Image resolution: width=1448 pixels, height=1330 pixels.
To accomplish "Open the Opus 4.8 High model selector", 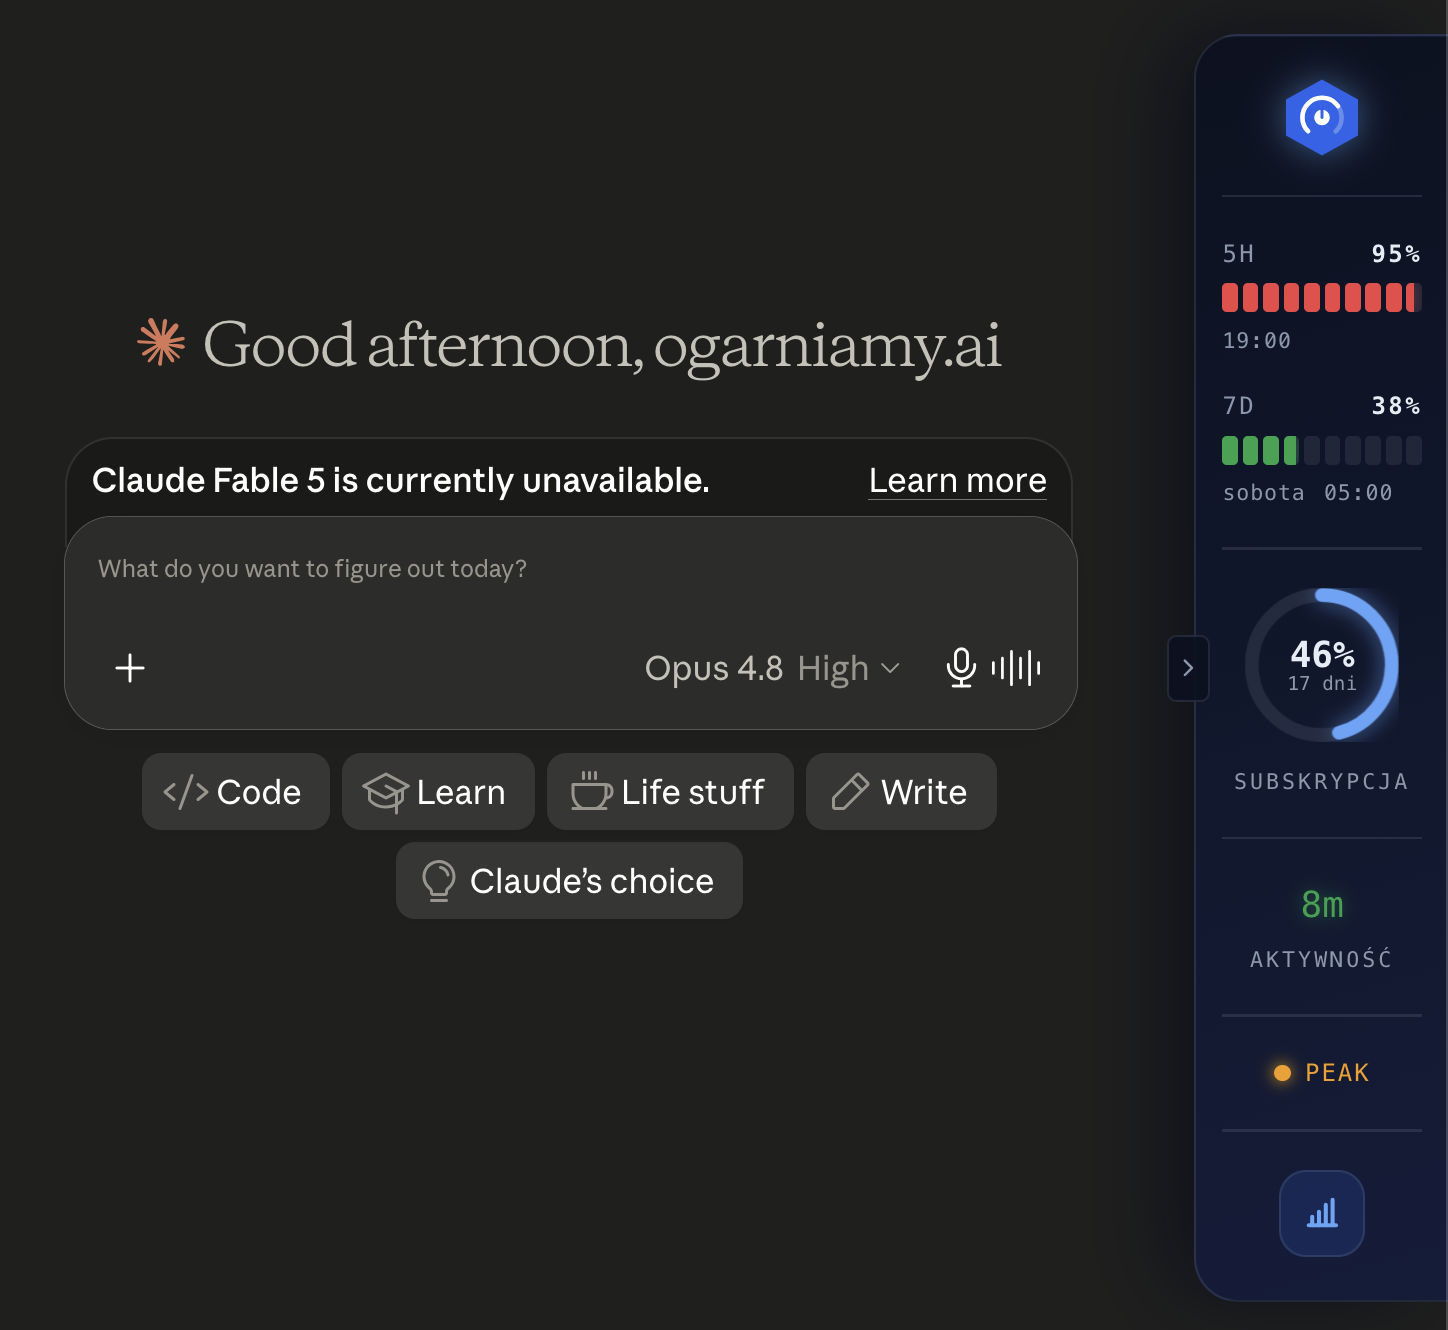I will pyautogui.click(x=772, y=668).
